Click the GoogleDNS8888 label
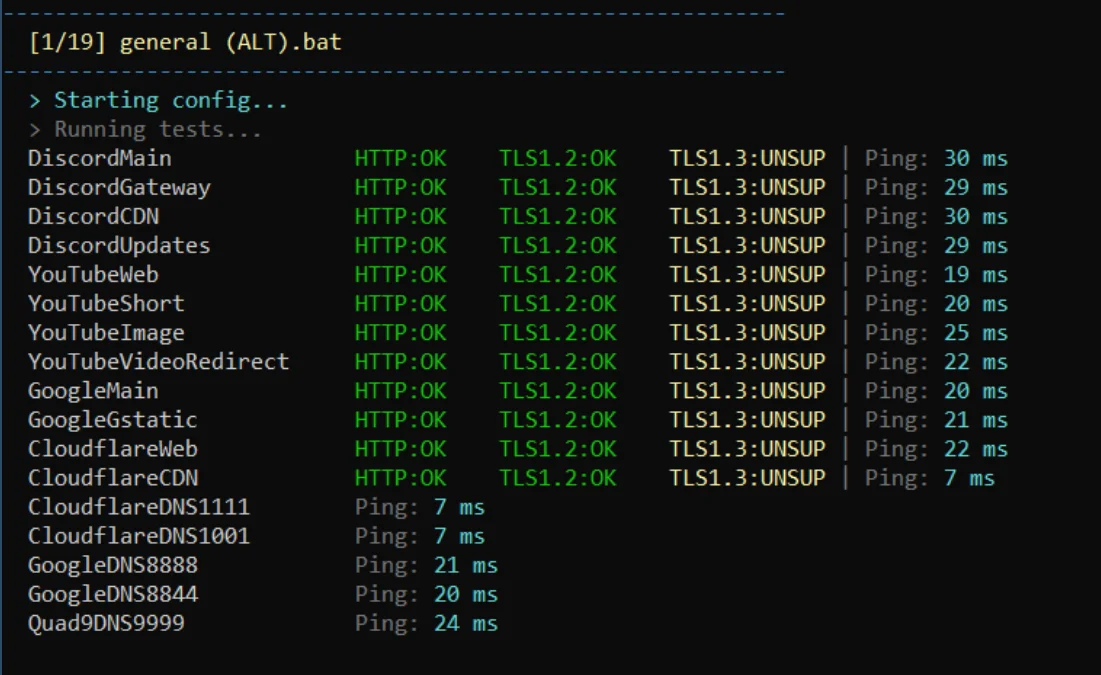1101x675 pixels. pos(113,565)
